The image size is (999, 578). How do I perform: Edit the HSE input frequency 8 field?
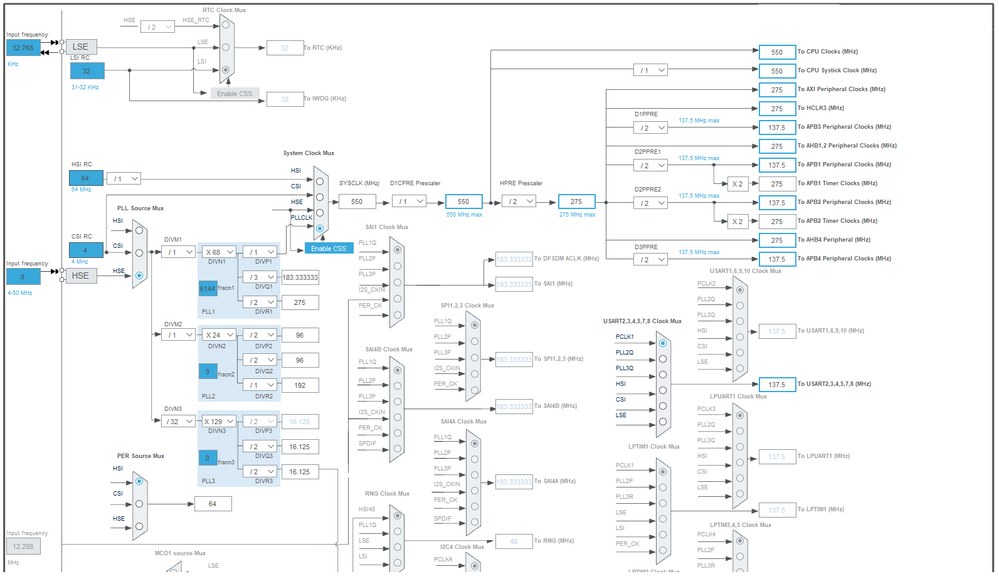point(23,277)
